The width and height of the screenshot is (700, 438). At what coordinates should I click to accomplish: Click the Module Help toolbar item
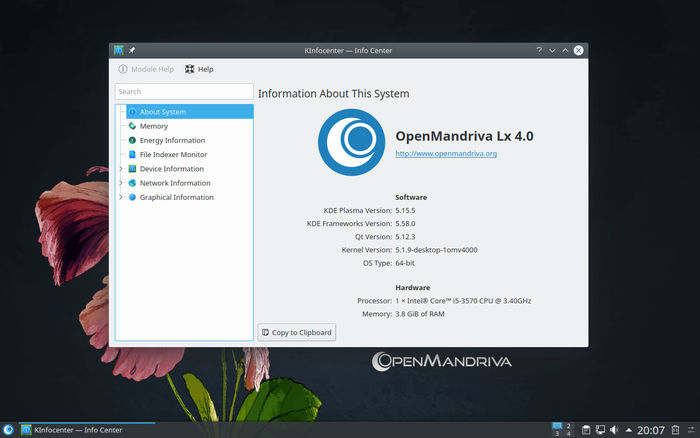146,69
